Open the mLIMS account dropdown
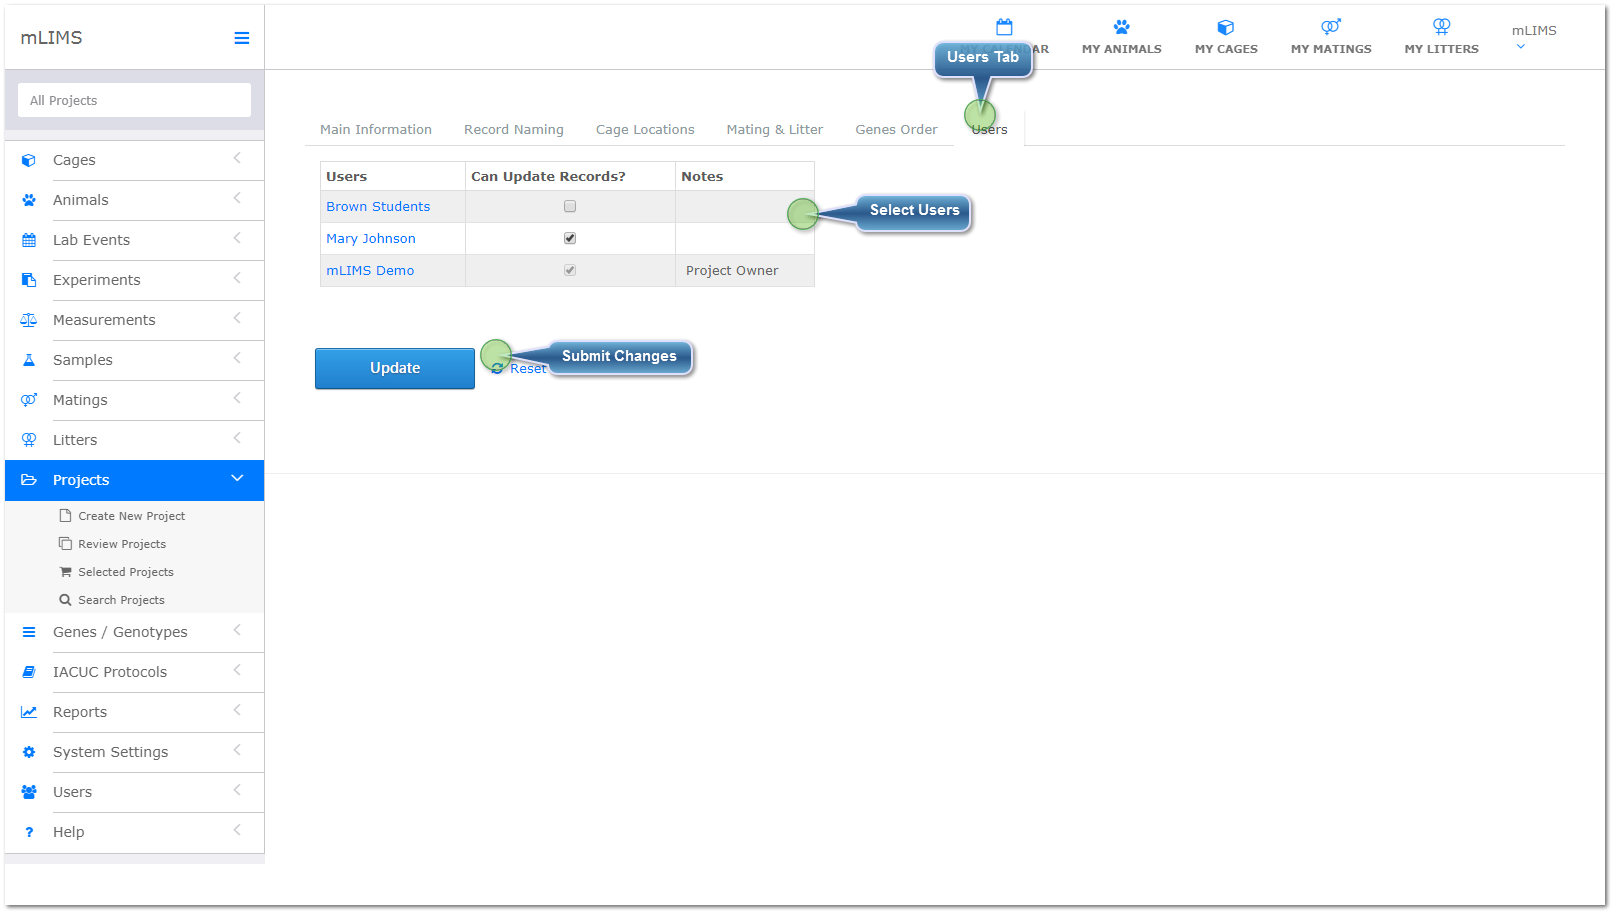The width and height of the screenshot is (1614, 914). click(1533, 36)
